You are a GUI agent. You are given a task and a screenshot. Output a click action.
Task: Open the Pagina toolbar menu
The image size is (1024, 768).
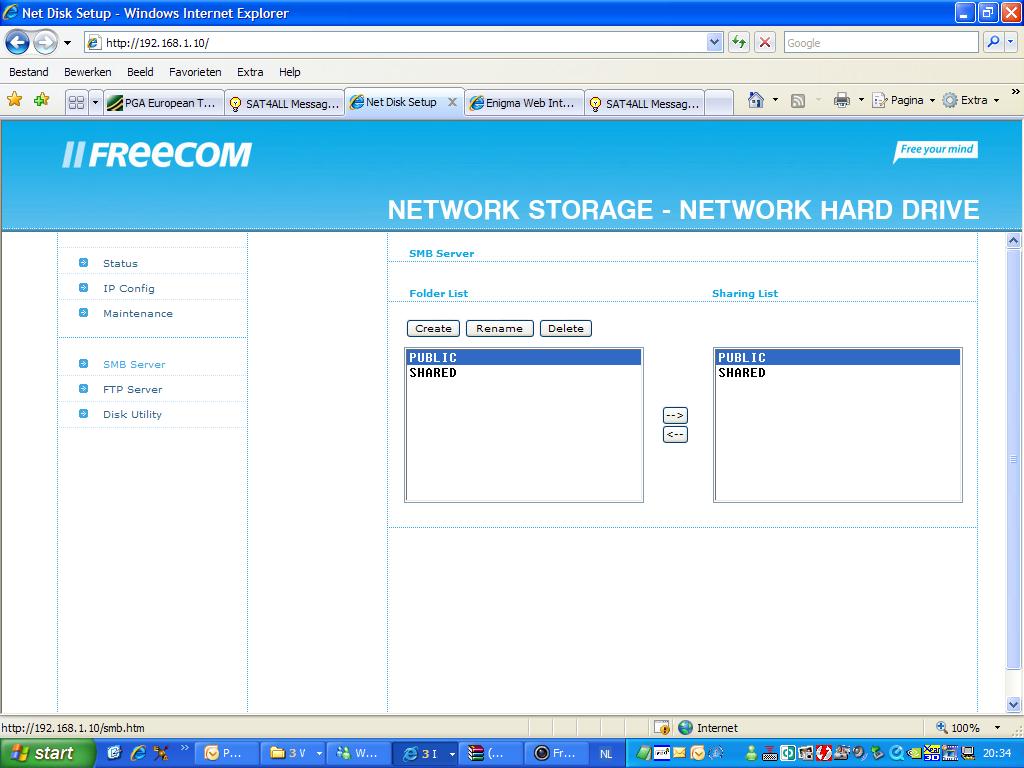pos(904,100)
